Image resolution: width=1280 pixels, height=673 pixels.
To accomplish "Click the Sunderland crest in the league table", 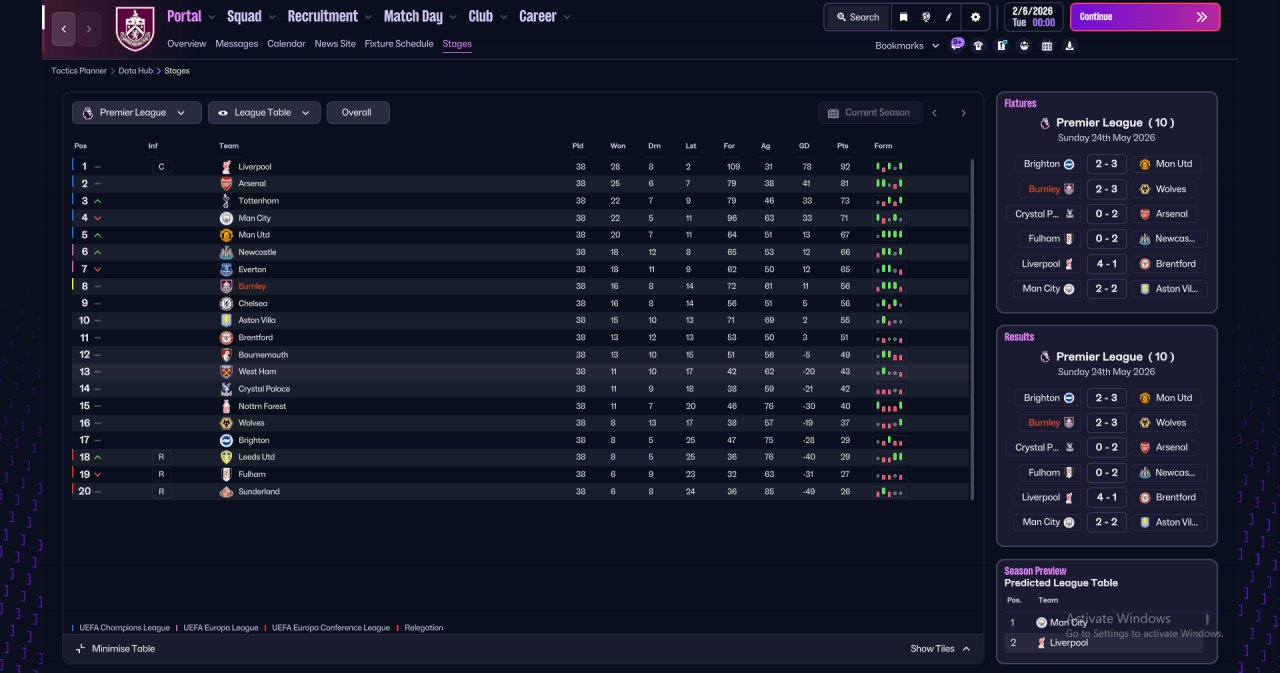I will coord(227,491).
